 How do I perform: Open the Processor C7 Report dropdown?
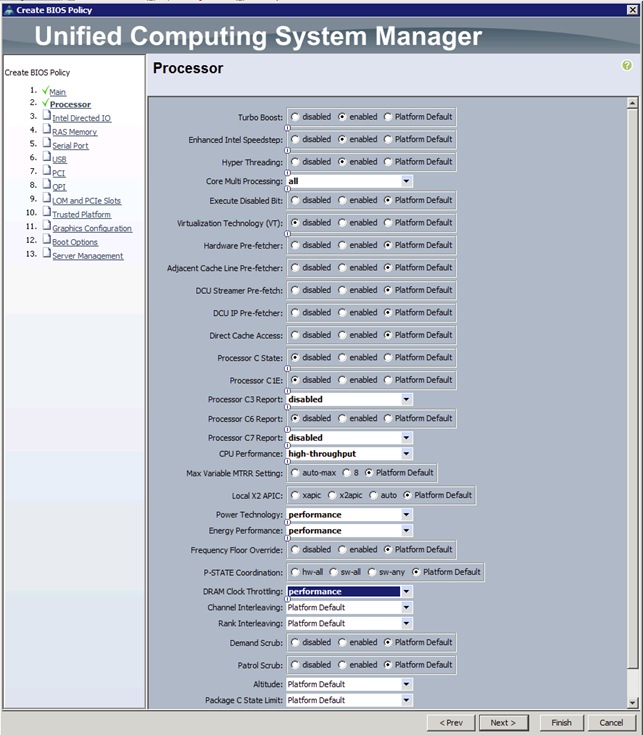coord(406,438)
